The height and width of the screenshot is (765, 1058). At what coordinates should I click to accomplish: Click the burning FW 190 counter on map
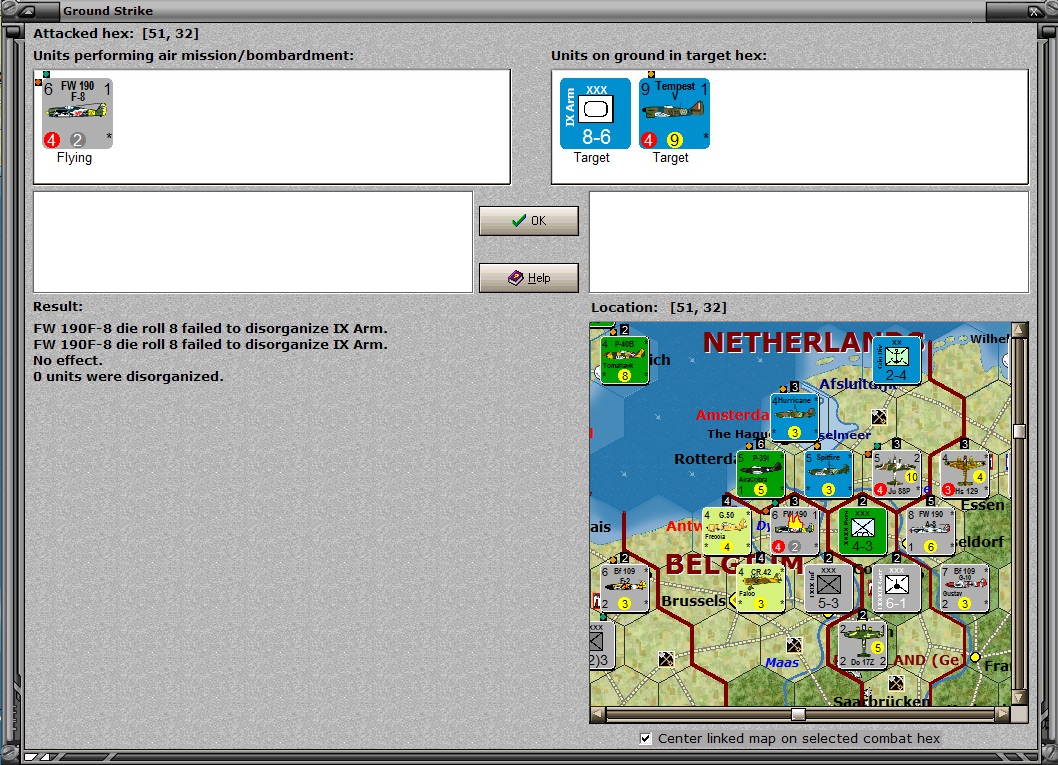click(794, 532)
